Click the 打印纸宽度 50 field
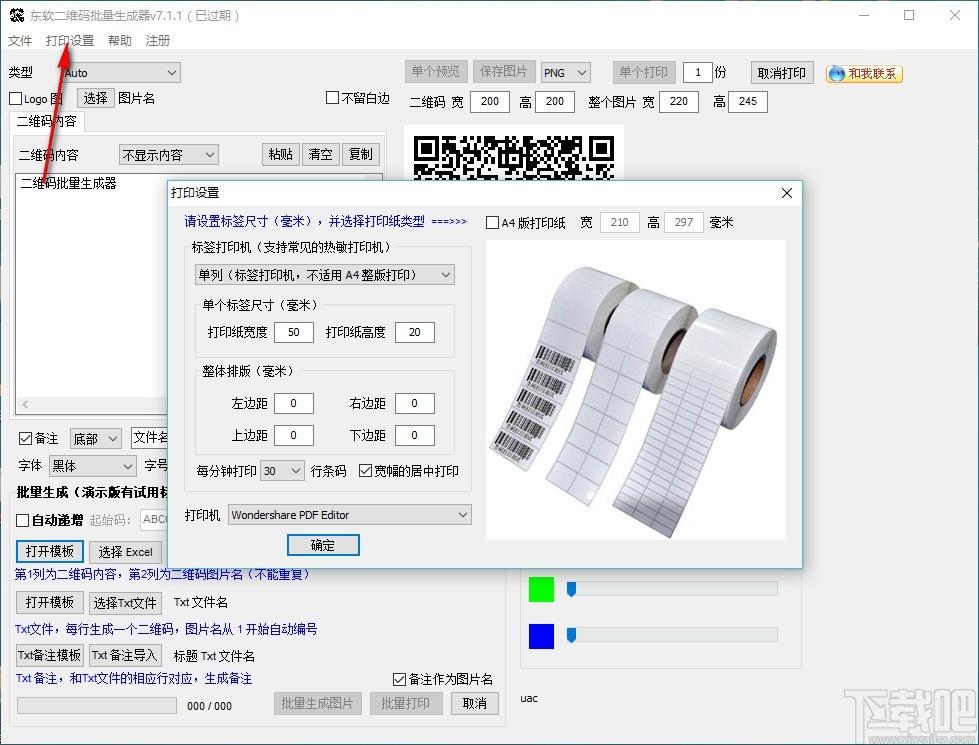979x745 pixels. [x=293, y=332]
